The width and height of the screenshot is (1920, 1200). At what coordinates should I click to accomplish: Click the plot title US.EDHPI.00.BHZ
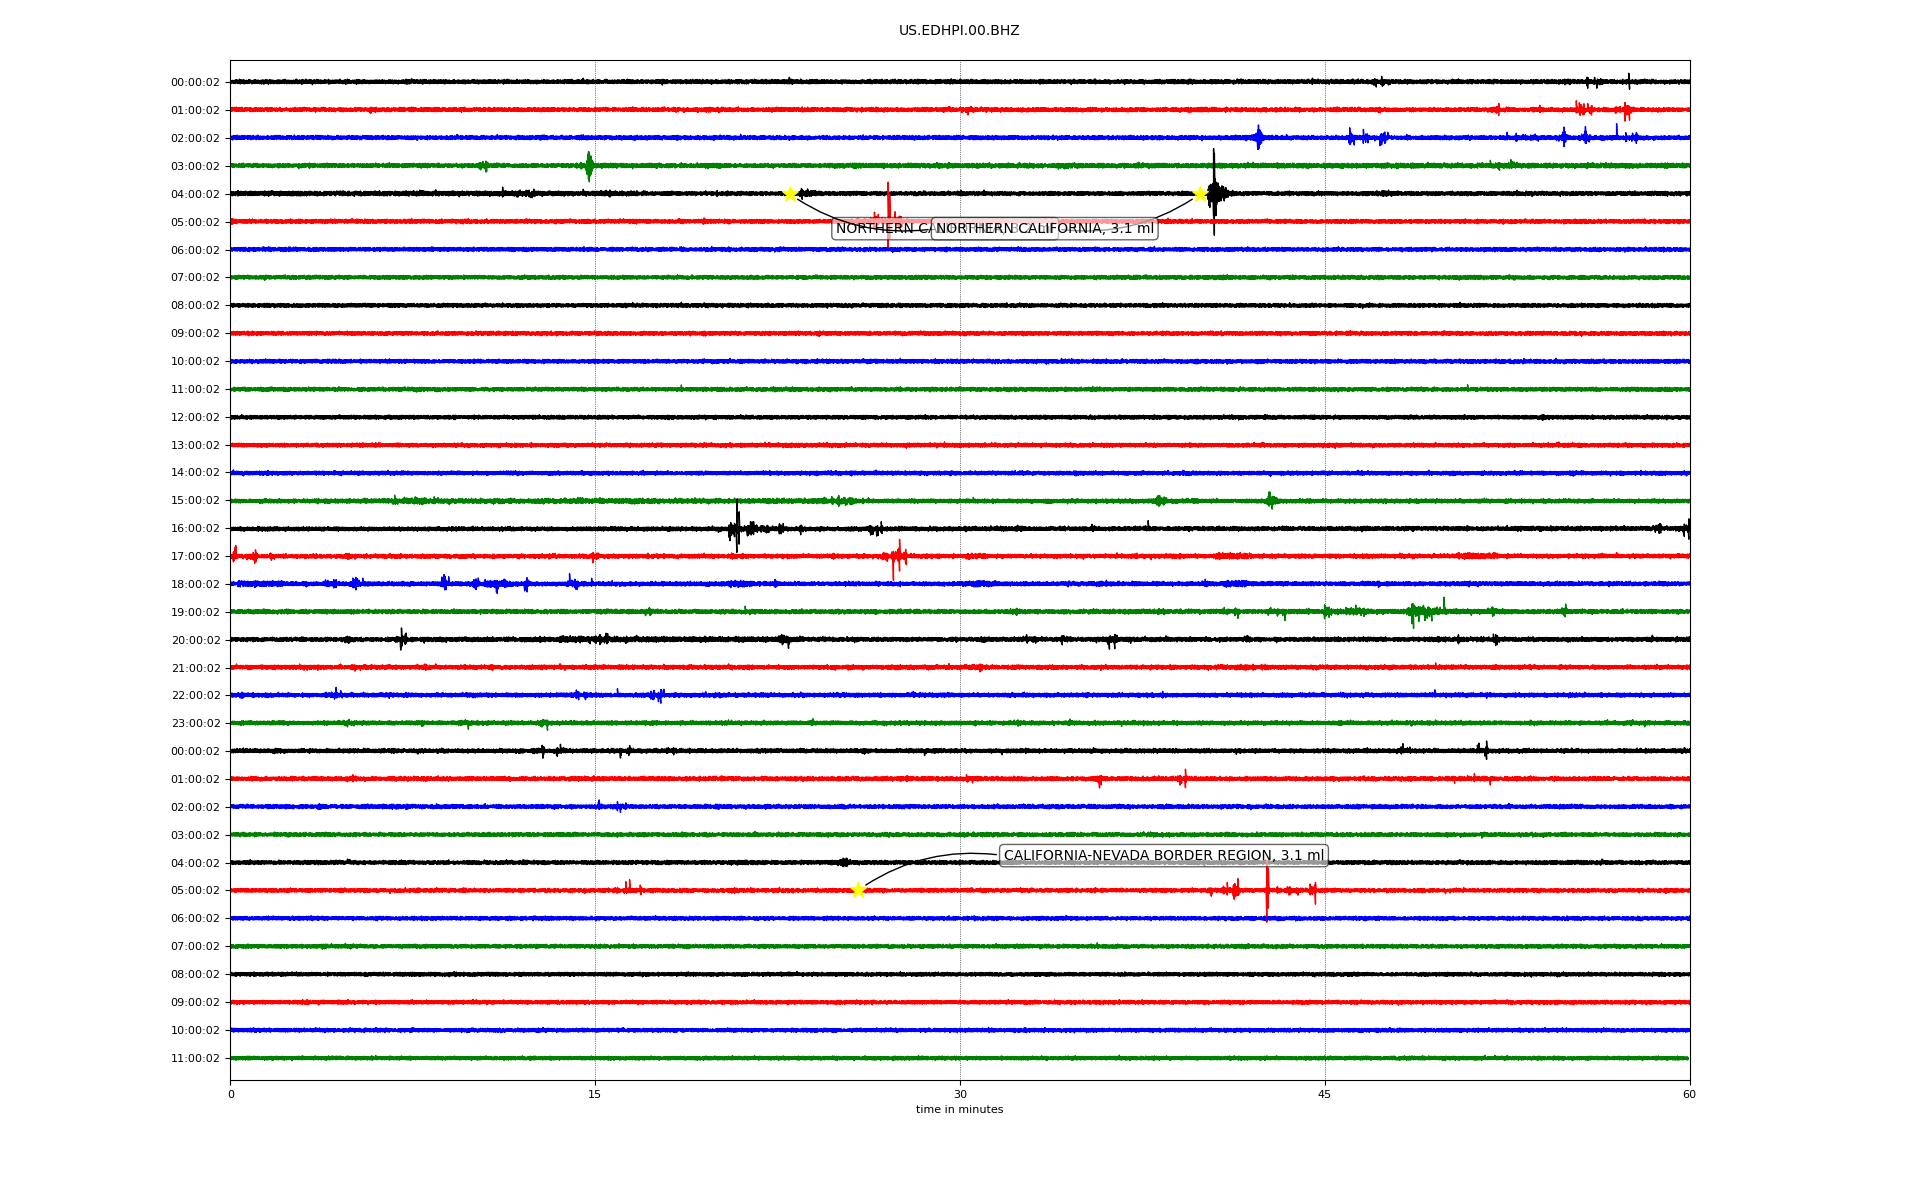click(x=959, y=31)
